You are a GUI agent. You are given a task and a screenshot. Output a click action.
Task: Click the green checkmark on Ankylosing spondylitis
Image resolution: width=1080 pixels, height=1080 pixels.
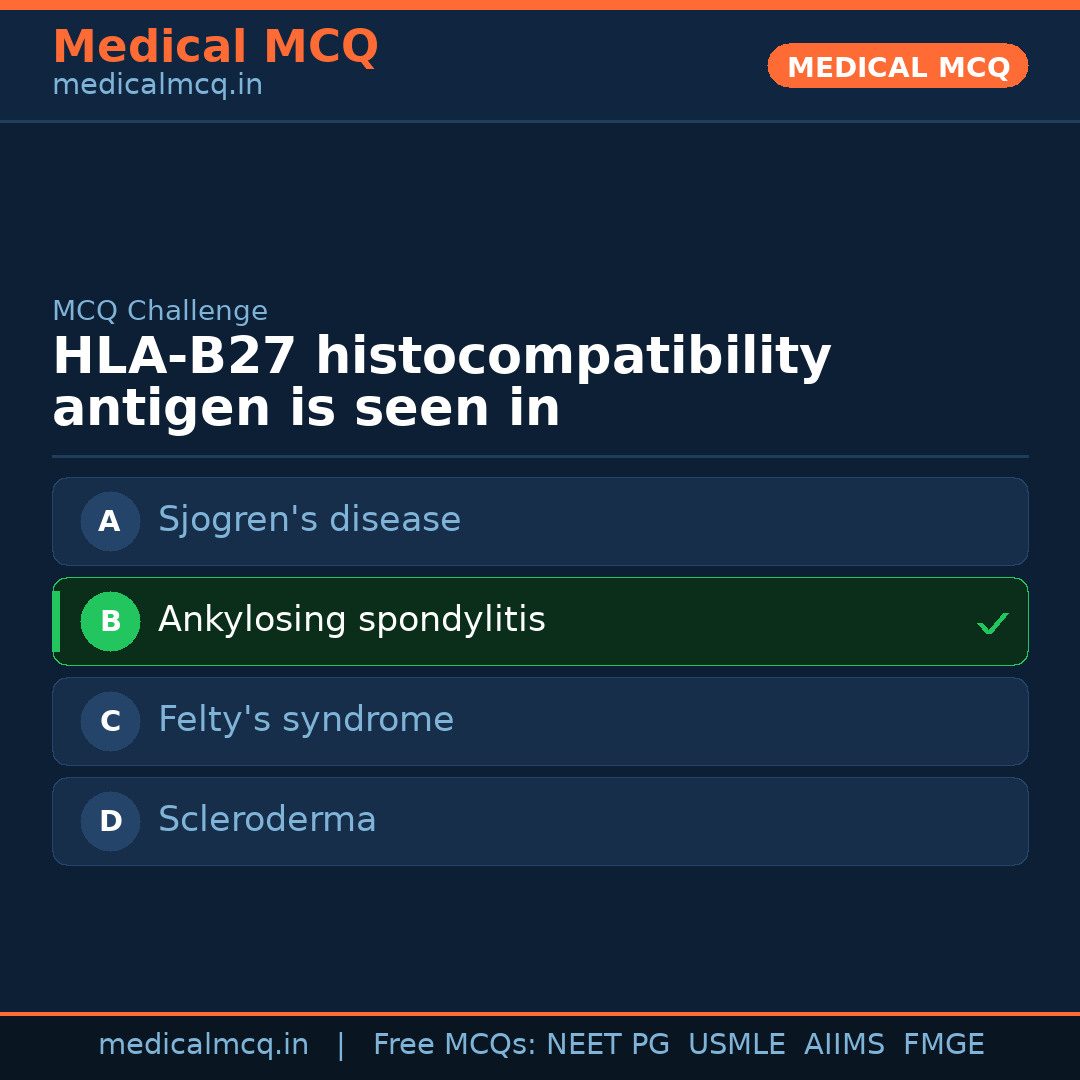pos(992,623)
